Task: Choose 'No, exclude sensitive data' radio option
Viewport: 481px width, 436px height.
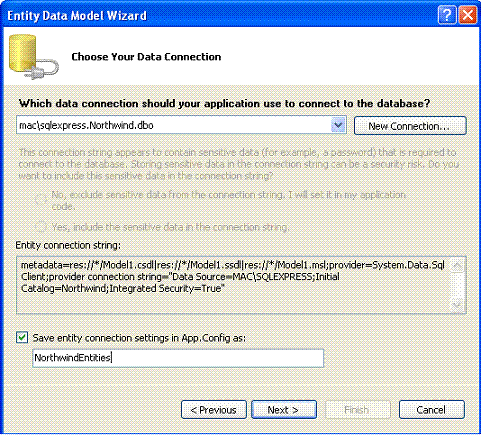Action: point(41,200)
